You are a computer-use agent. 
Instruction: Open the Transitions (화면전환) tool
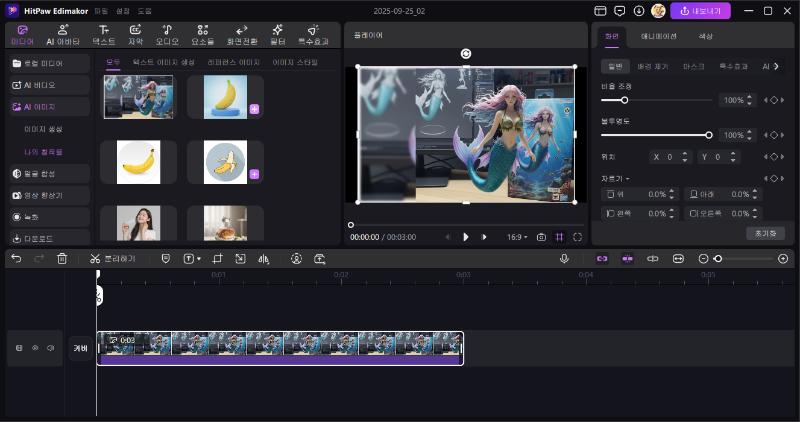[242, 35]
